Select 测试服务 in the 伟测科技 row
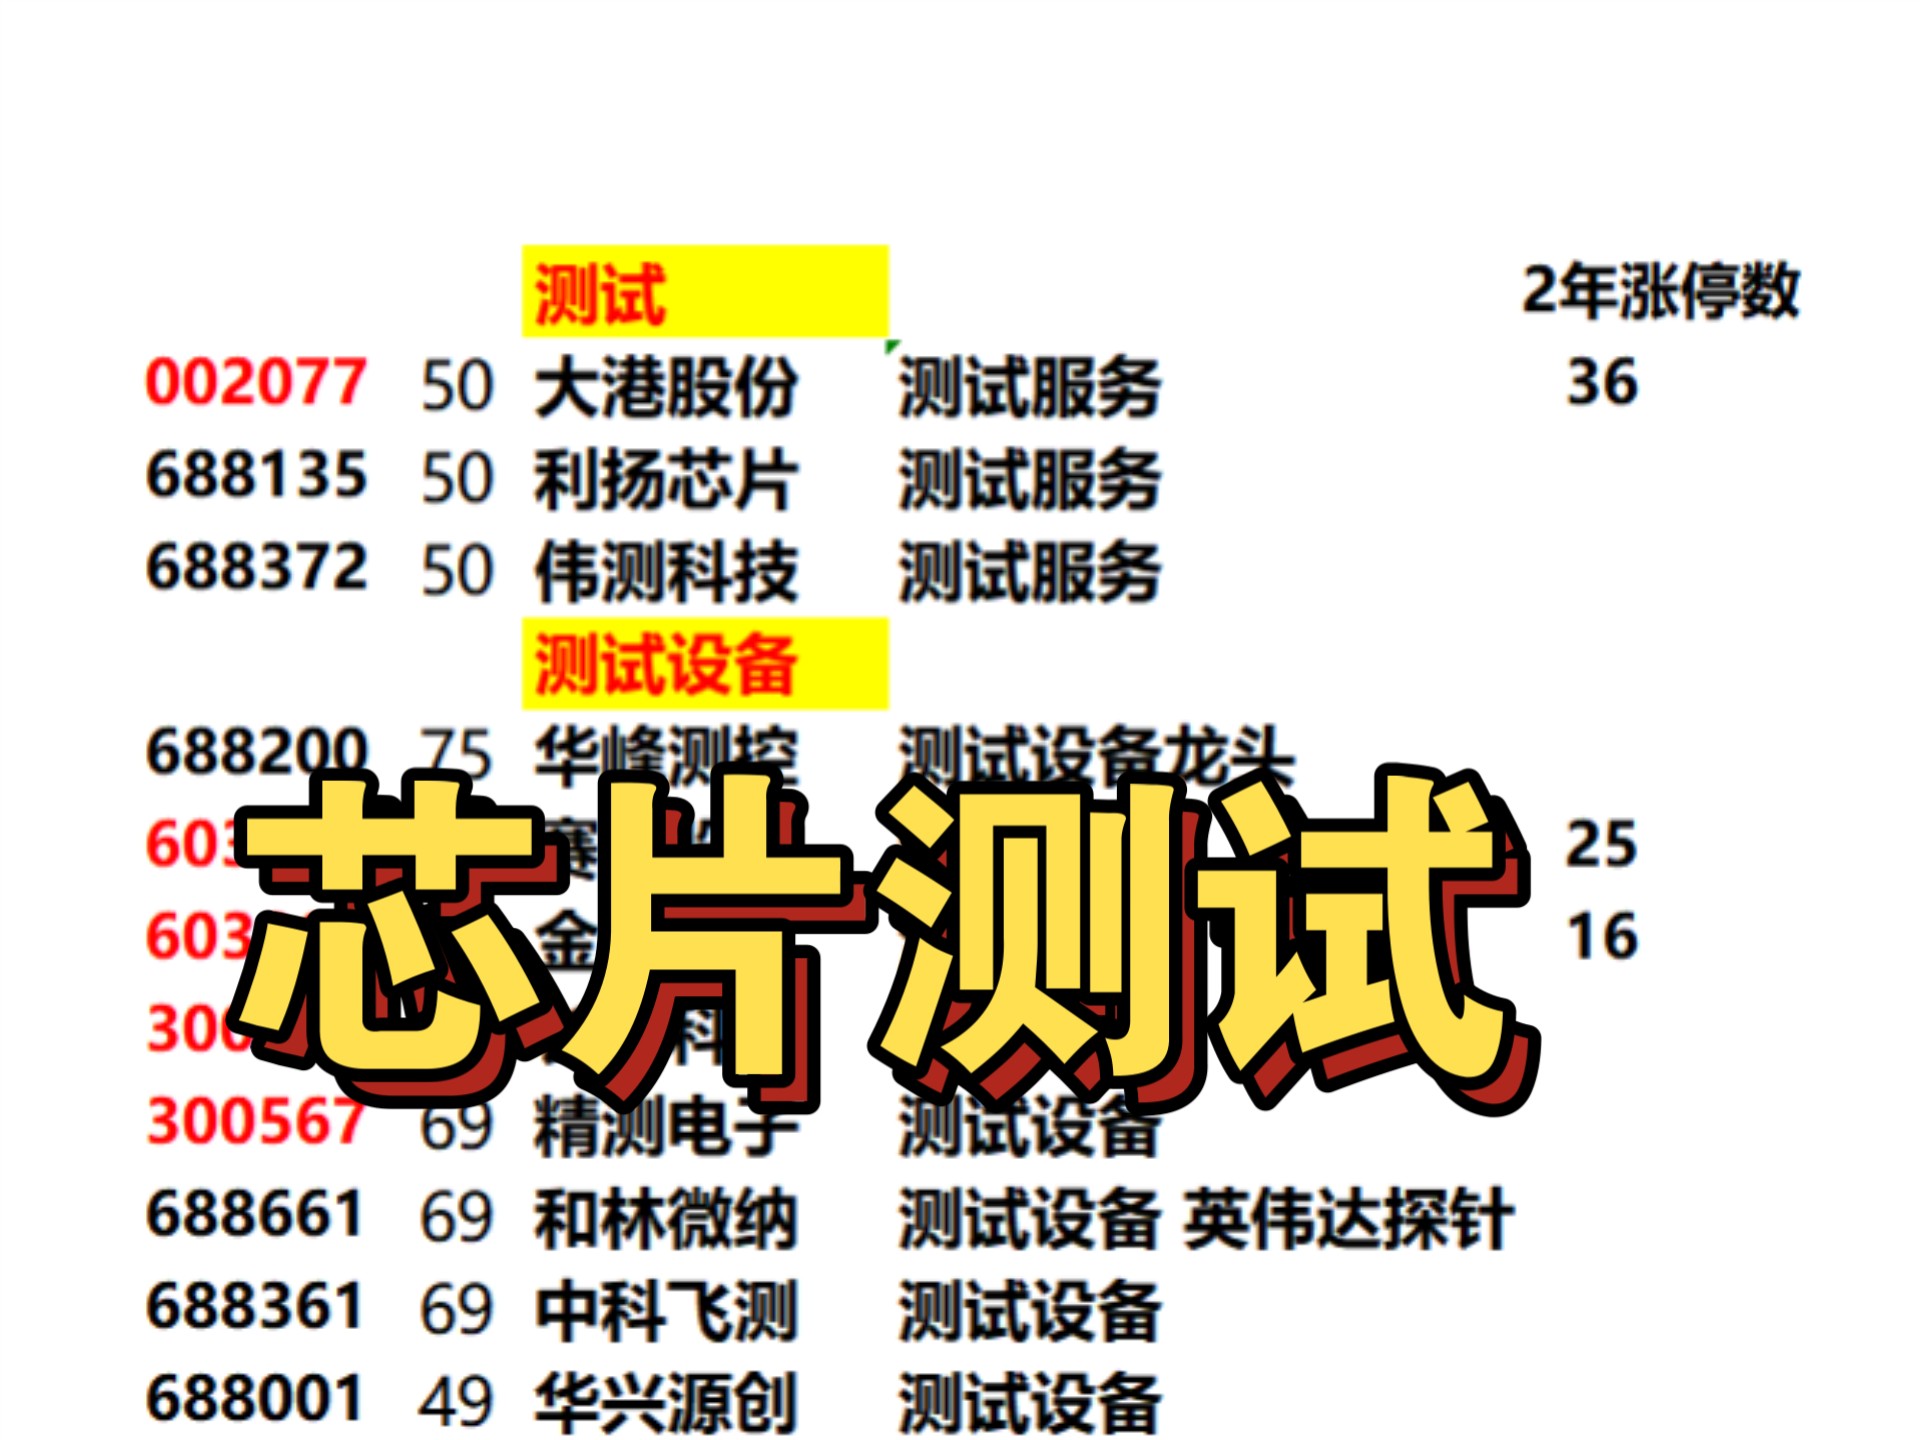The width and height of the screenshot is (1920, 1440). click(x=1030, y=571)
